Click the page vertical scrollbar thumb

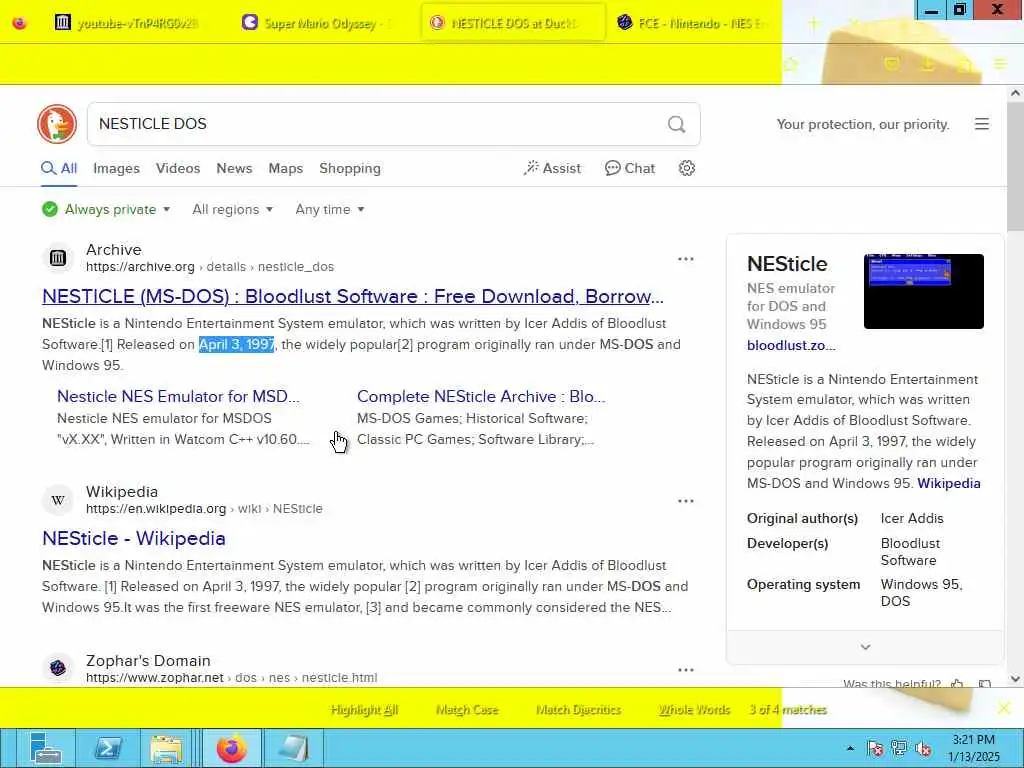pyautogui.click(x=1015, y=168)
